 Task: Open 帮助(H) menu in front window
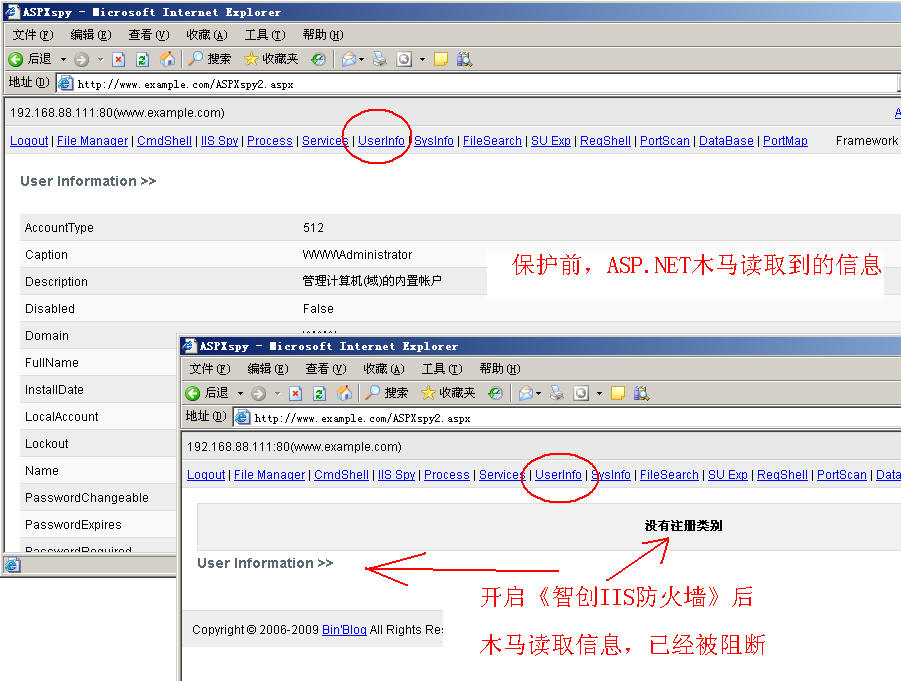500,369
